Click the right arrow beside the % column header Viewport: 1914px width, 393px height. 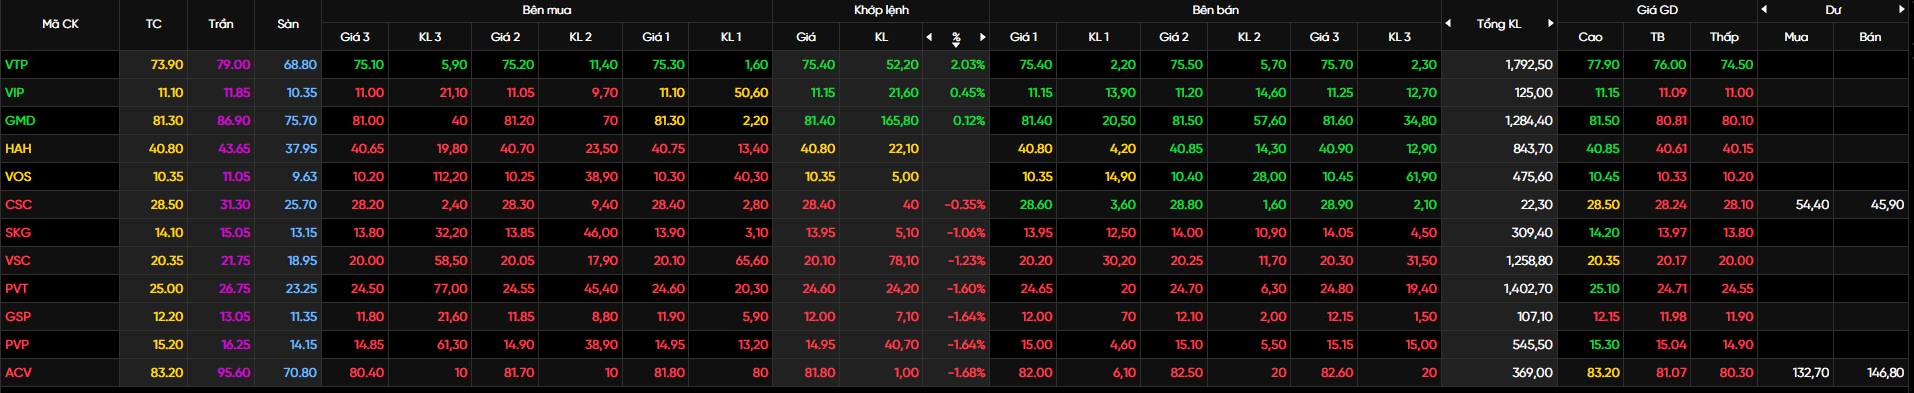[983, 37]
